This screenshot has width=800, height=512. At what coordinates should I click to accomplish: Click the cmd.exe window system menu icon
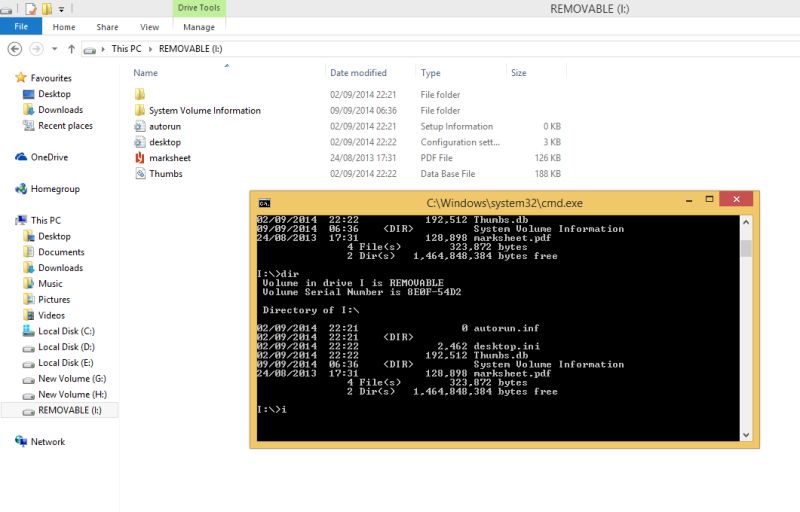point(264,203)
